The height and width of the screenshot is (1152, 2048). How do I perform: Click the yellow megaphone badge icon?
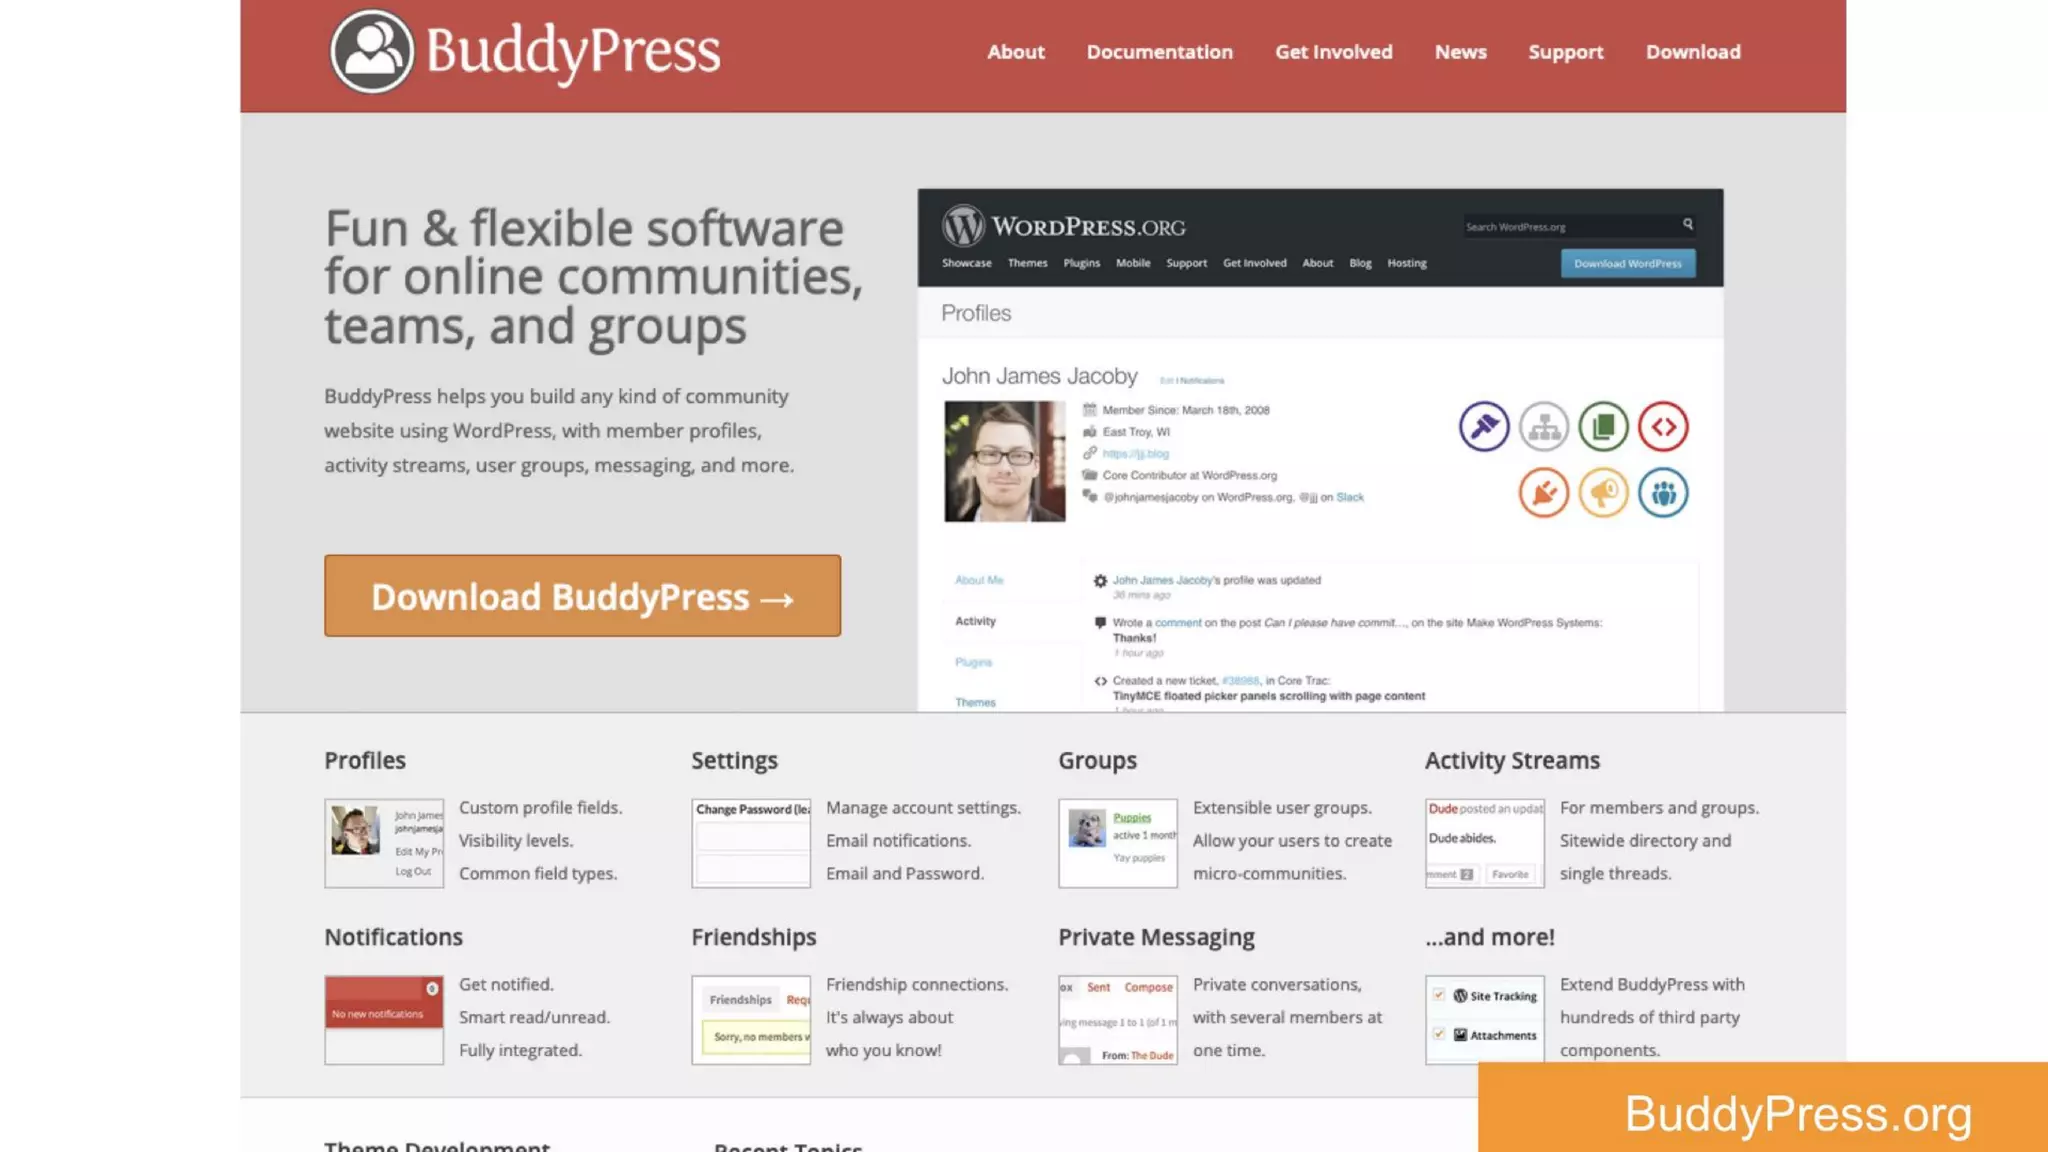tap(1603, 493)
